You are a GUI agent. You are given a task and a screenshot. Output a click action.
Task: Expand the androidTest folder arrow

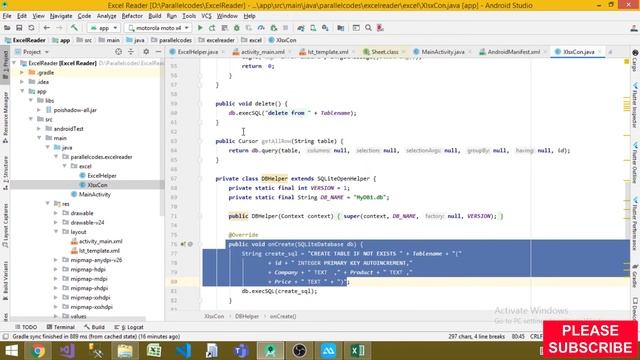(39, 129)
